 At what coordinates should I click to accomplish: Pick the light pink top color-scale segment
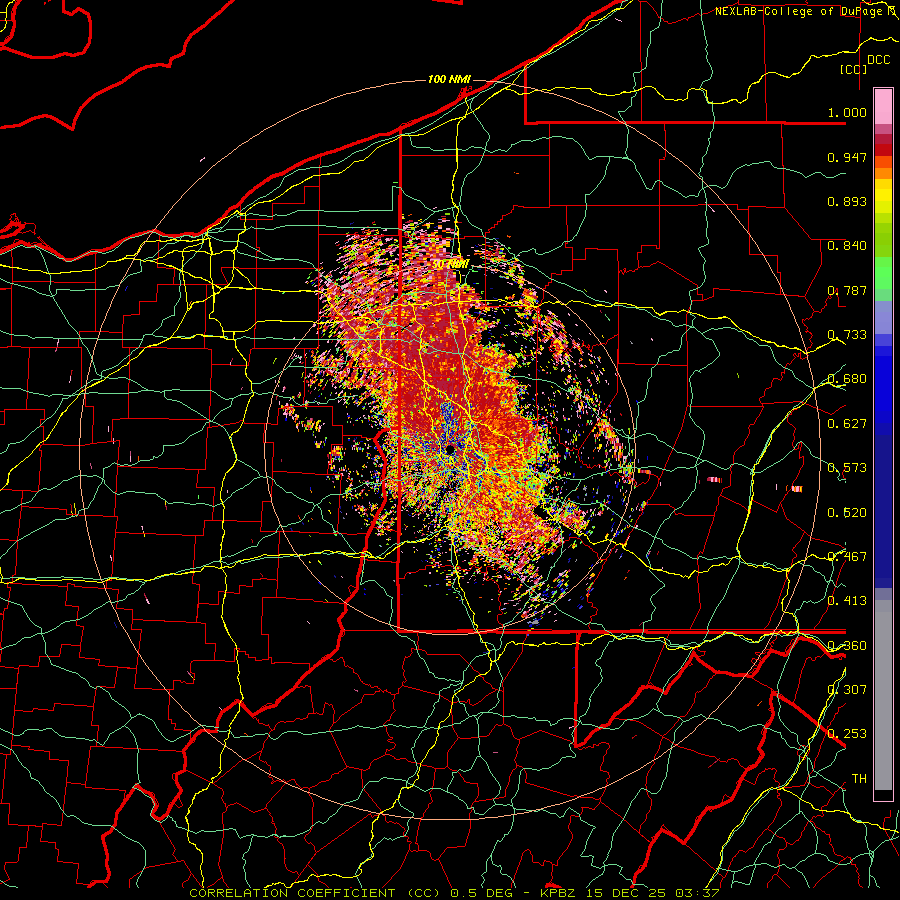point(883,107)
